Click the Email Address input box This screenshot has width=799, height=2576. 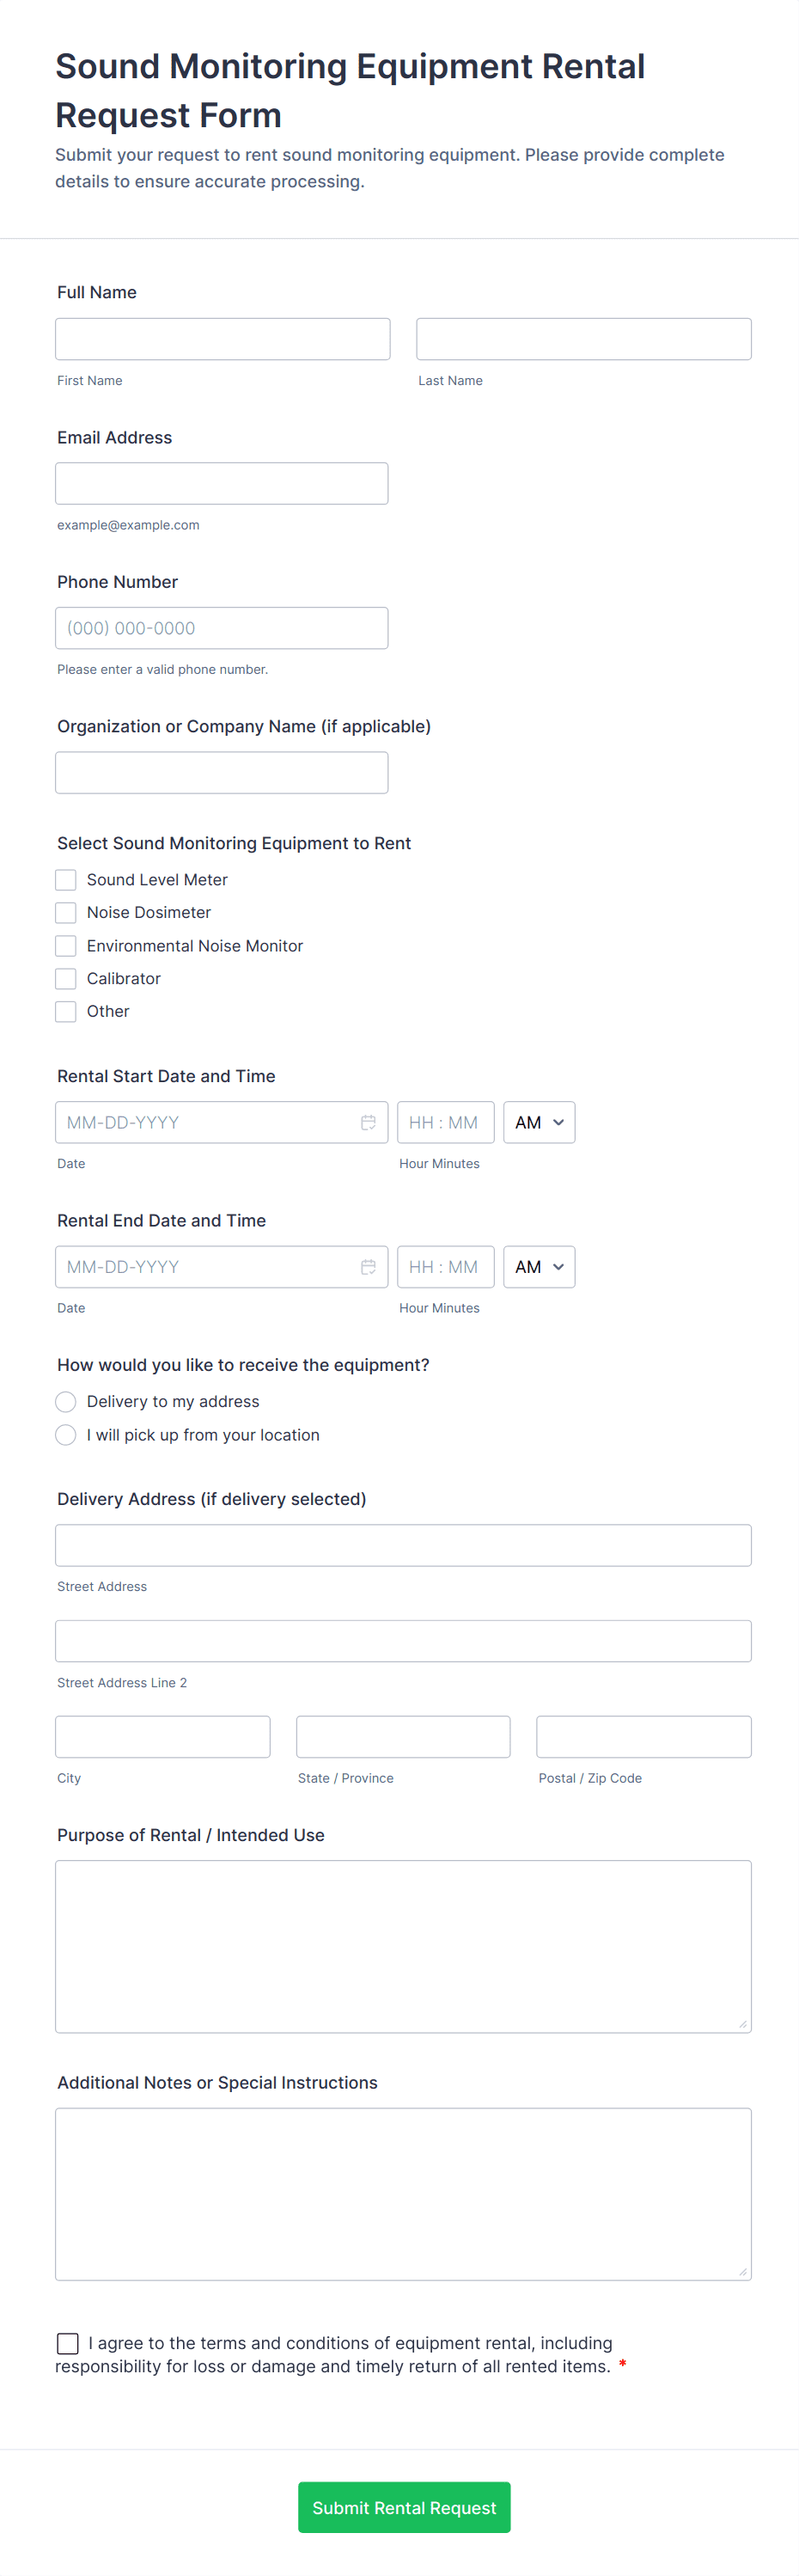pyautogui.click(x=222, y=483)
